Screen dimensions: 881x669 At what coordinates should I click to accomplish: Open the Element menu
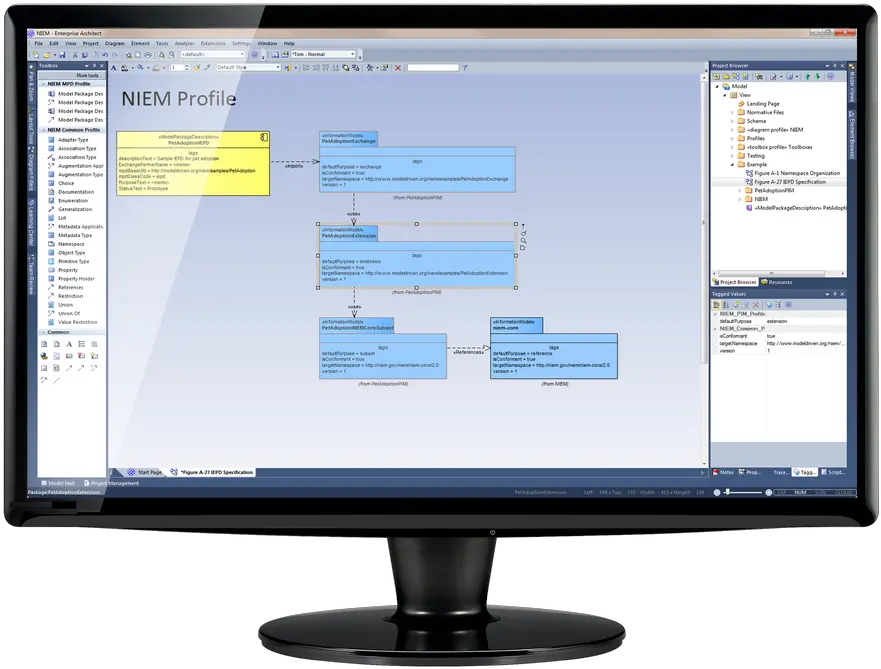(x=140, y=43)
